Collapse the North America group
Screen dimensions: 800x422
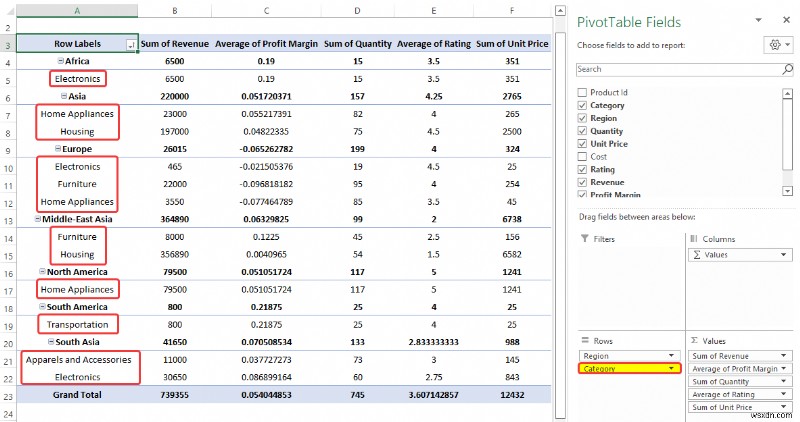coord(42,271)
